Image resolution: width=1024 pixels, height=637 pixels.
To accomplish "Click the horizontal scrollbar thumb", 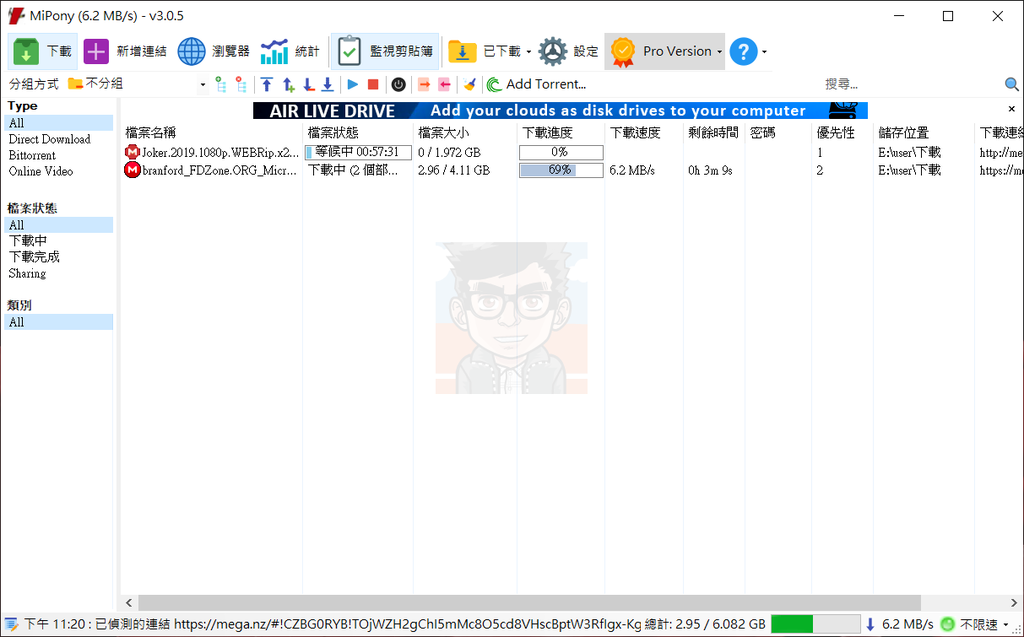I will (529, 602).
